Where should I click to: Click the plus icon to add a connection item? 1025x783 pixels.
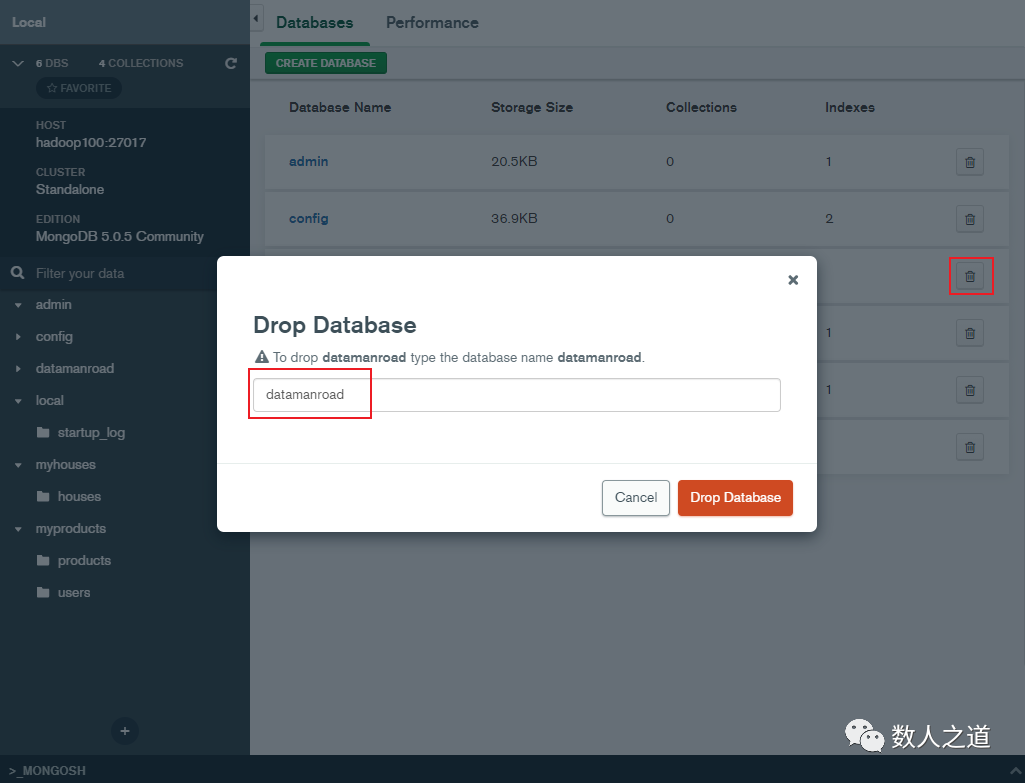[124, 731]
